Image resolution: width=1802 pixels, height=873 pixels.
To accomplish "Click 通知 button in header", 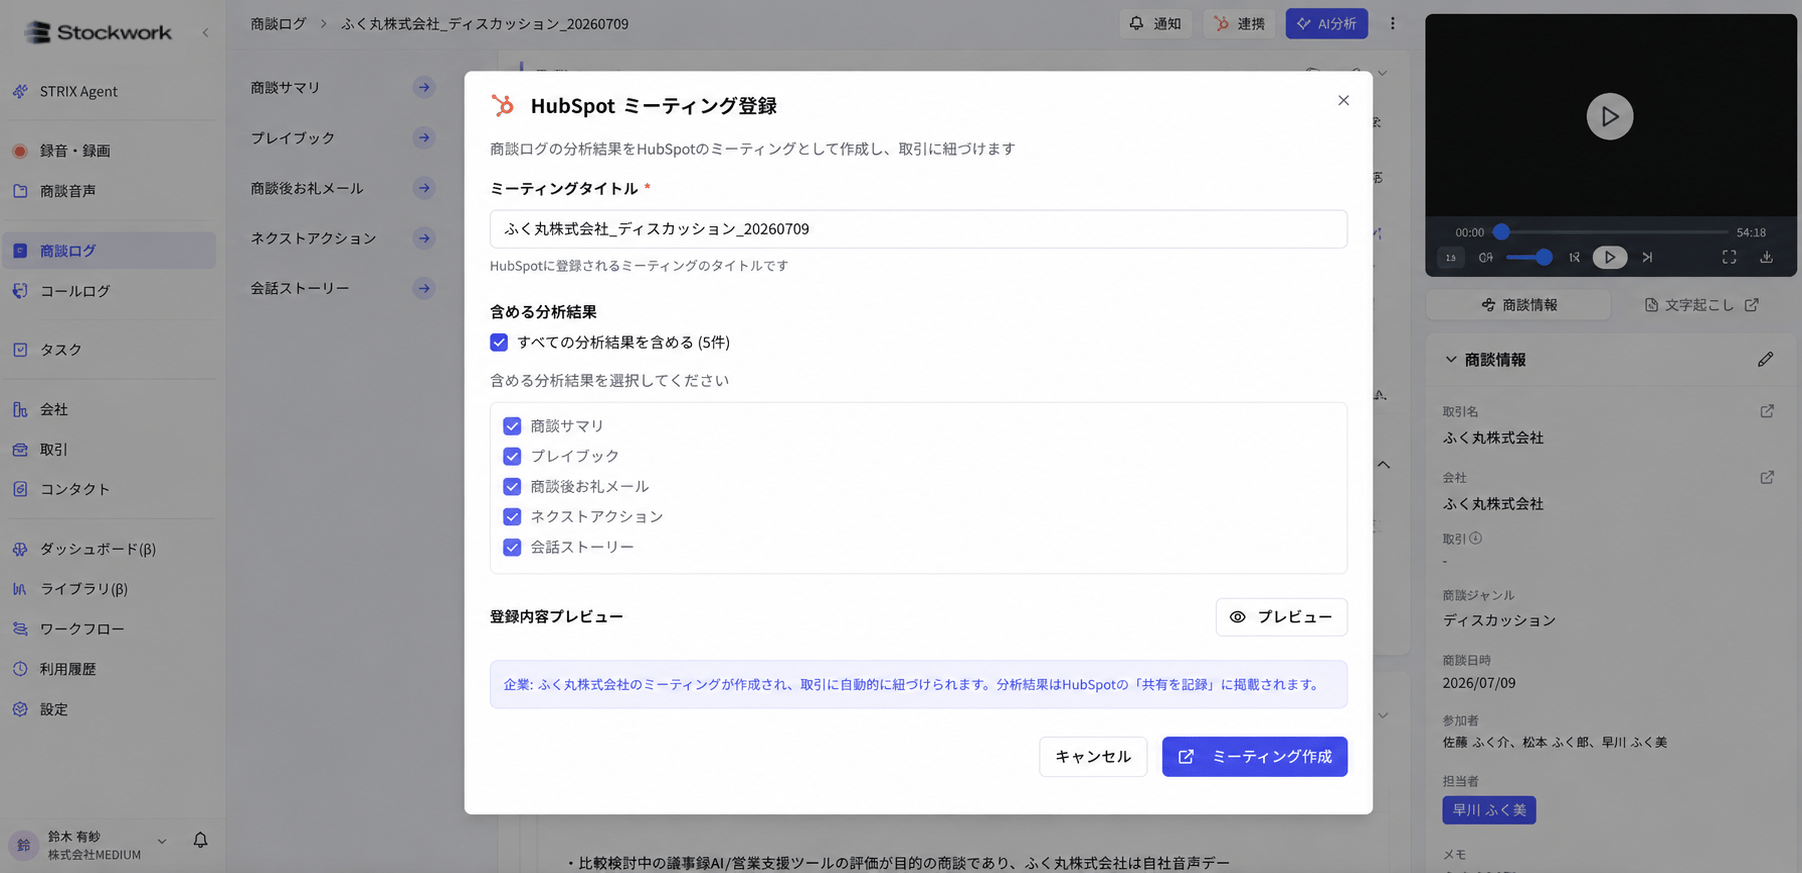I will point(1155,24).
